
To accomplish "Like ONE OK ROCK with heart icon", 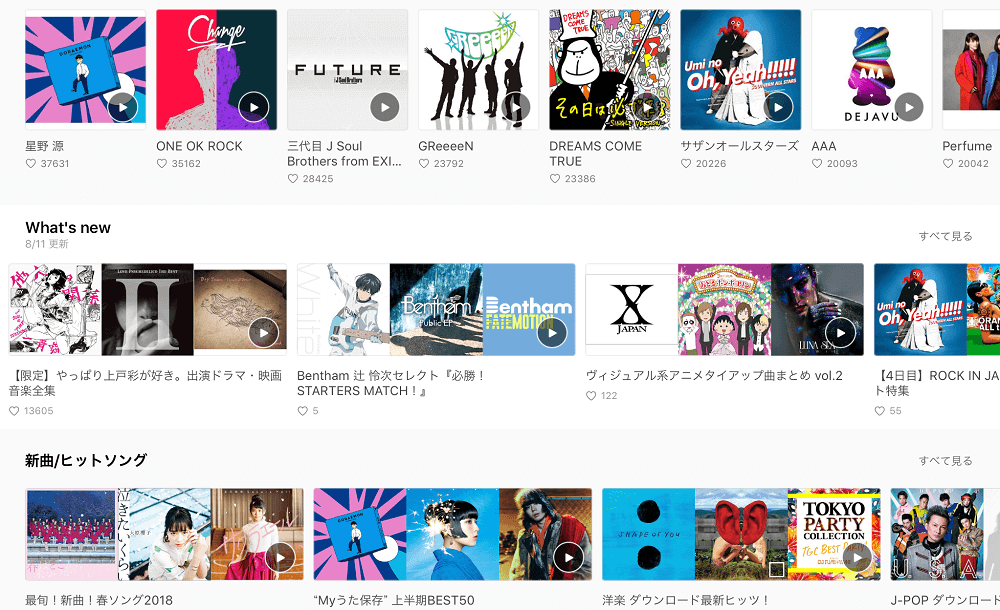I will [162, 163].
